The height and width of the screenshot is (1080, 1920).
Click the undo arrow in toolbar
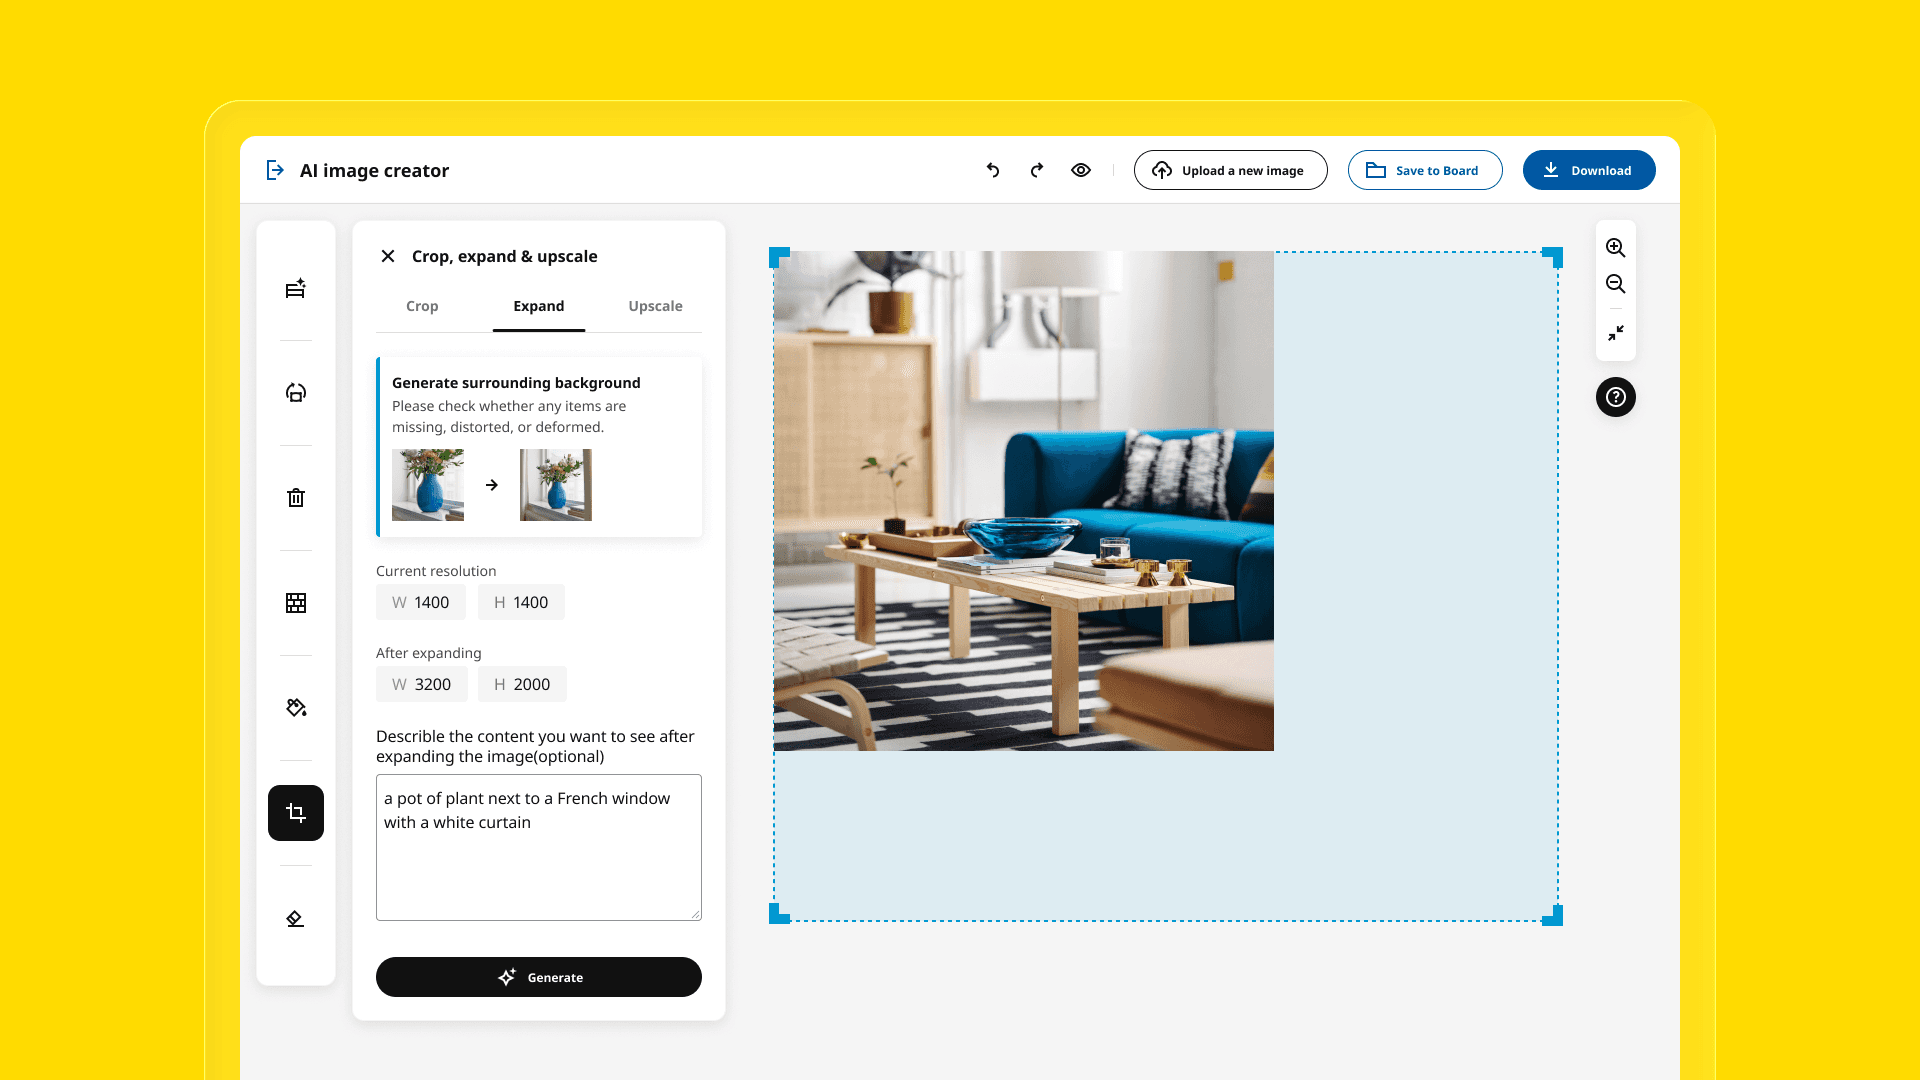(x=993, y=170)
